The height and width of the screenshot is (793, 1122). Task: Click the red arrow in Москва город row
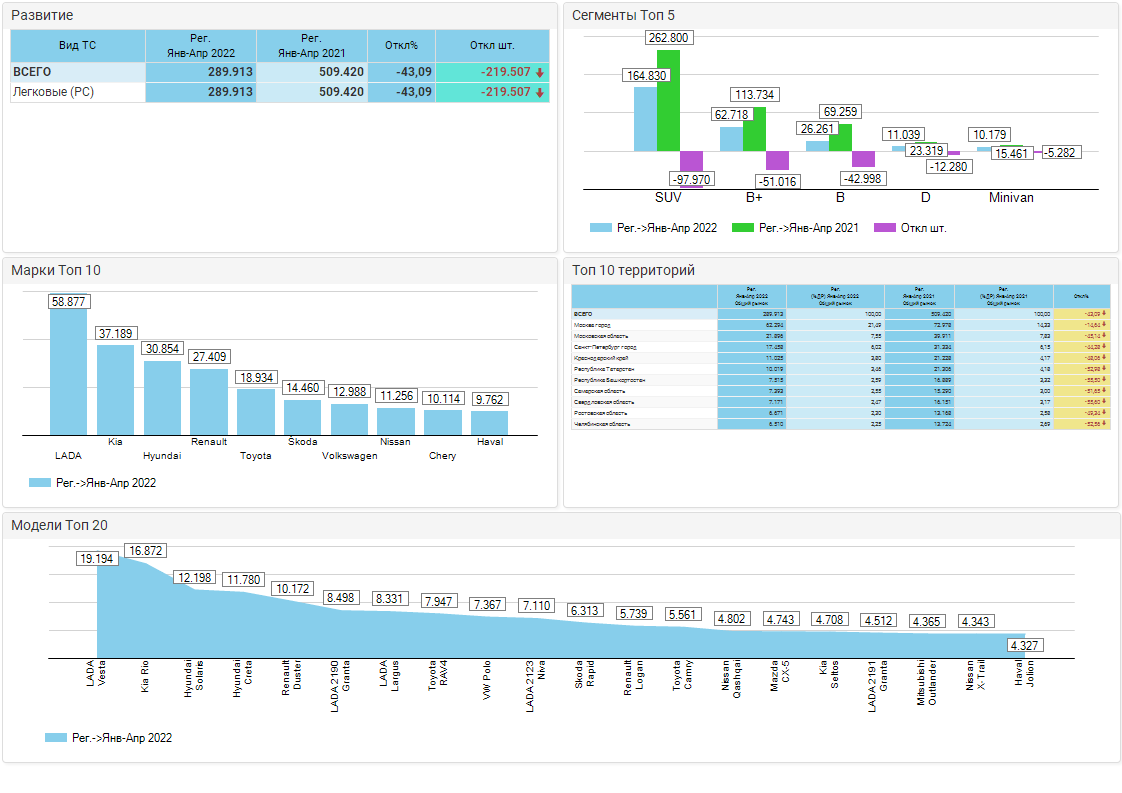(x=1104, y=325)
